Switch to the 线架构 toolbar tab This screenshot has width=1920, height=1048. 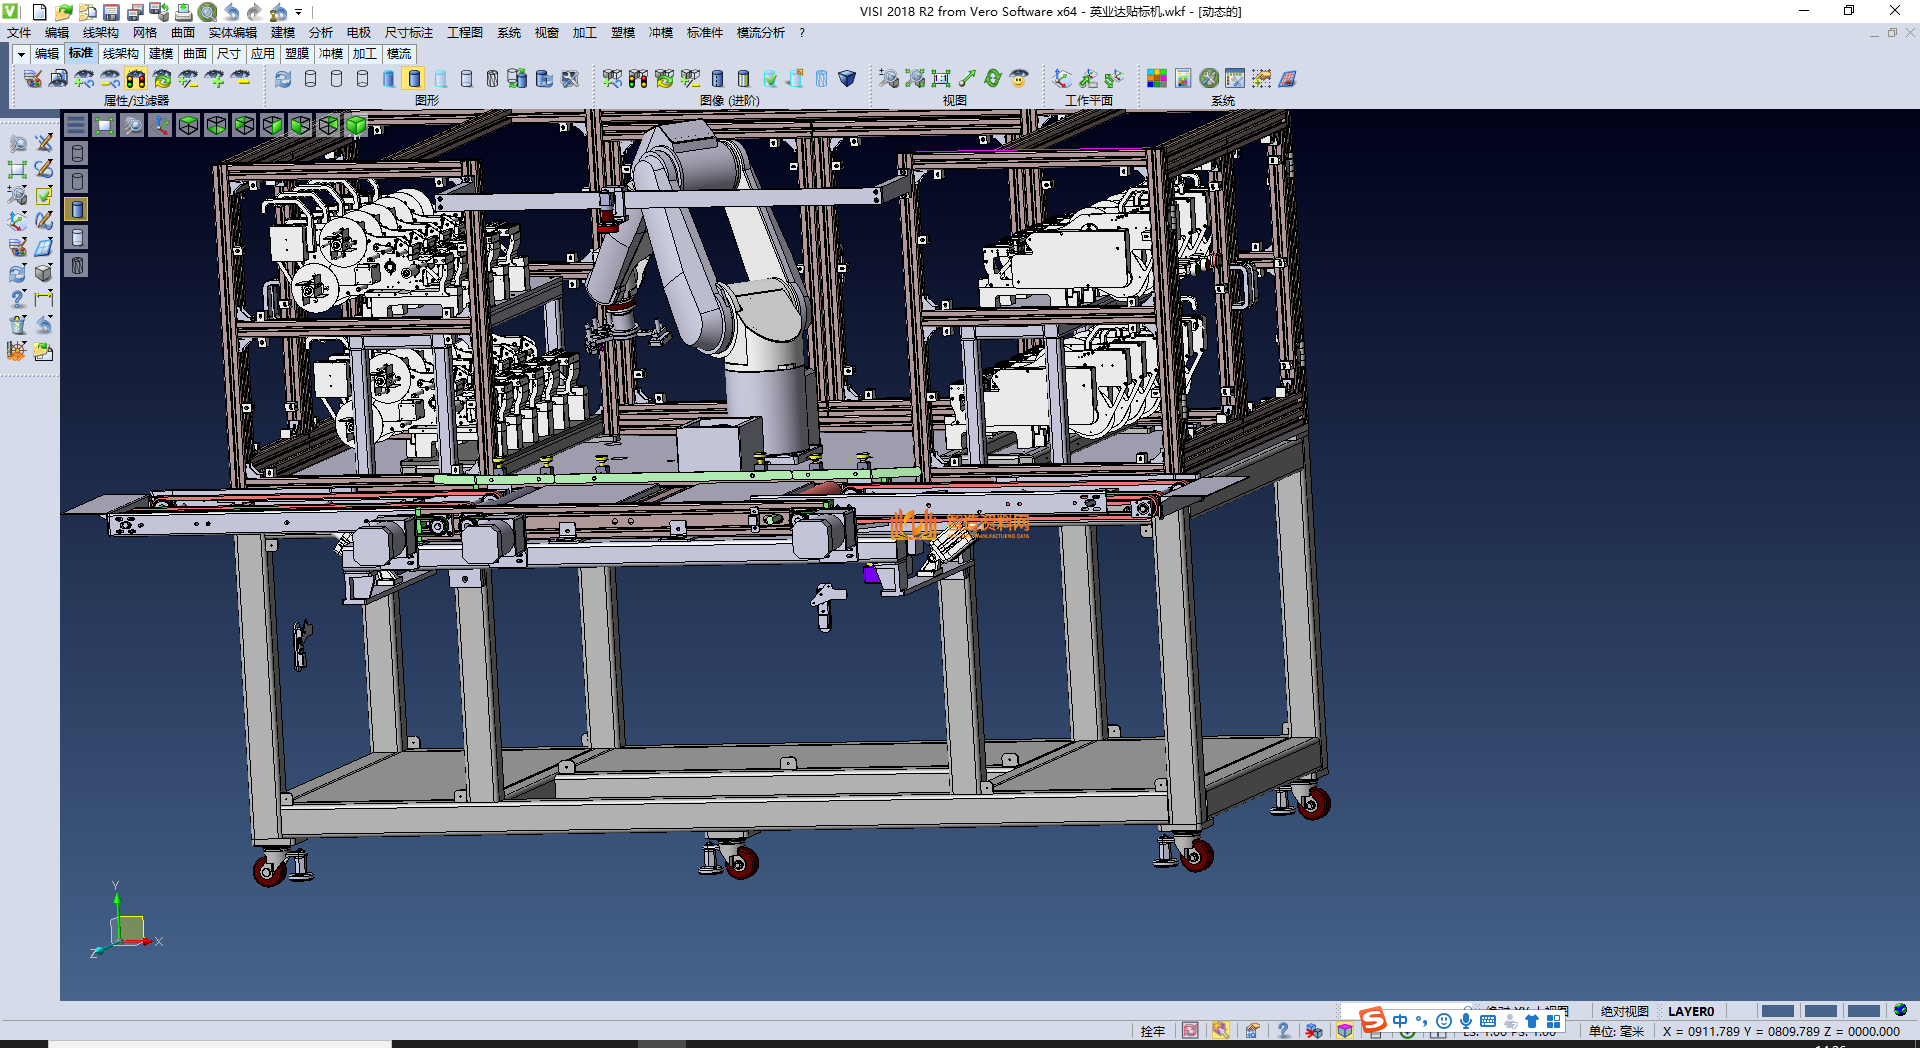point(120,54)
